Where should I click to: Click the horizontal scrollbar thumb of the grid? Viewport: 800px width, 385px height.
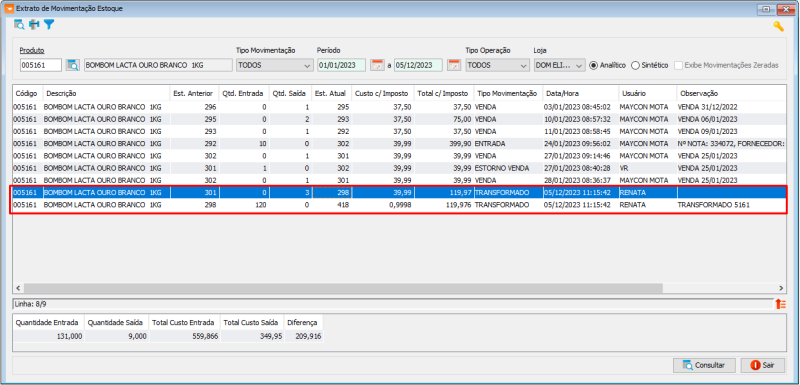pyautogui.click(x=343, y=288)
